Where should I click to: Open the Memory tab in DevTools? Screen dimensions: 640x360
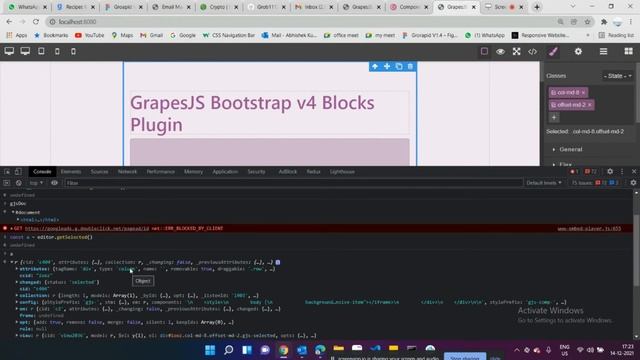(193, 172)
